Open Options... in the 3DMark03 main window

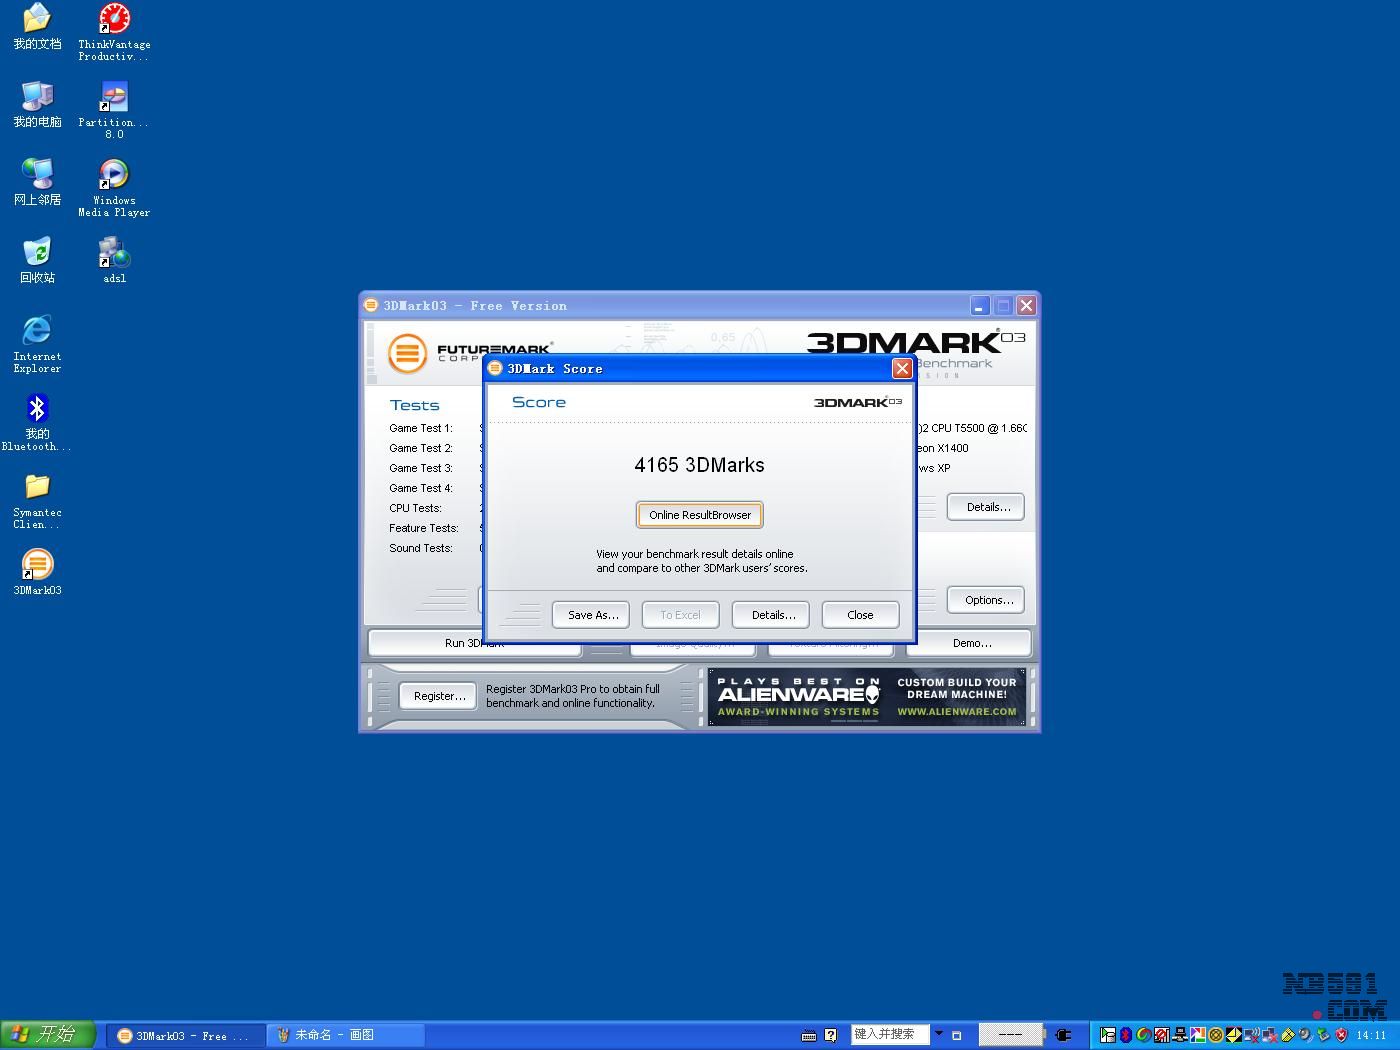(x=986, y=600)
